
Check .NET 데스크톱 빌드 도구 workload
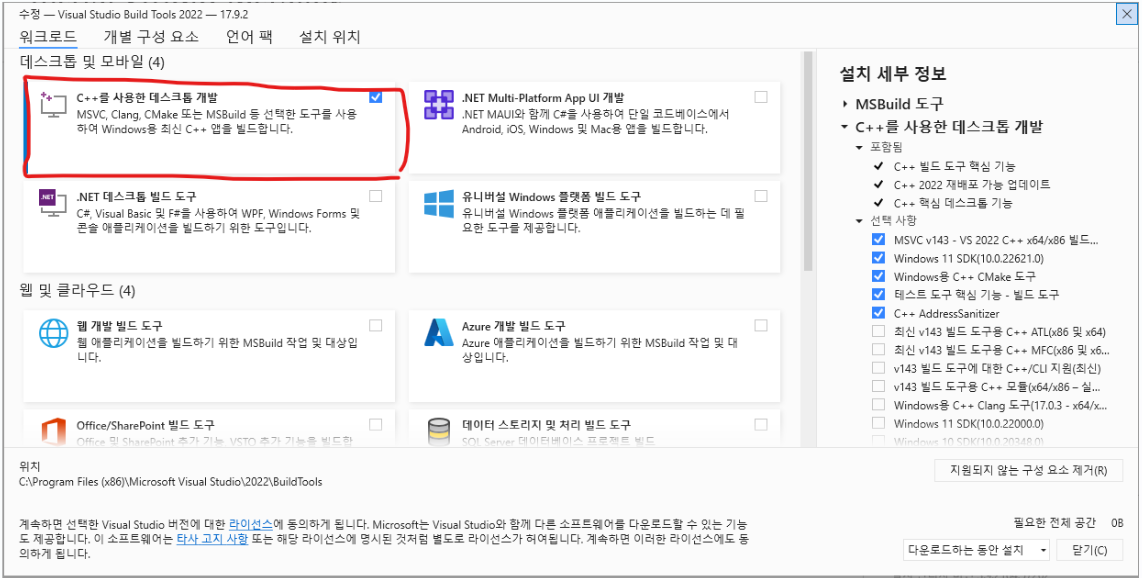(375, 196)
